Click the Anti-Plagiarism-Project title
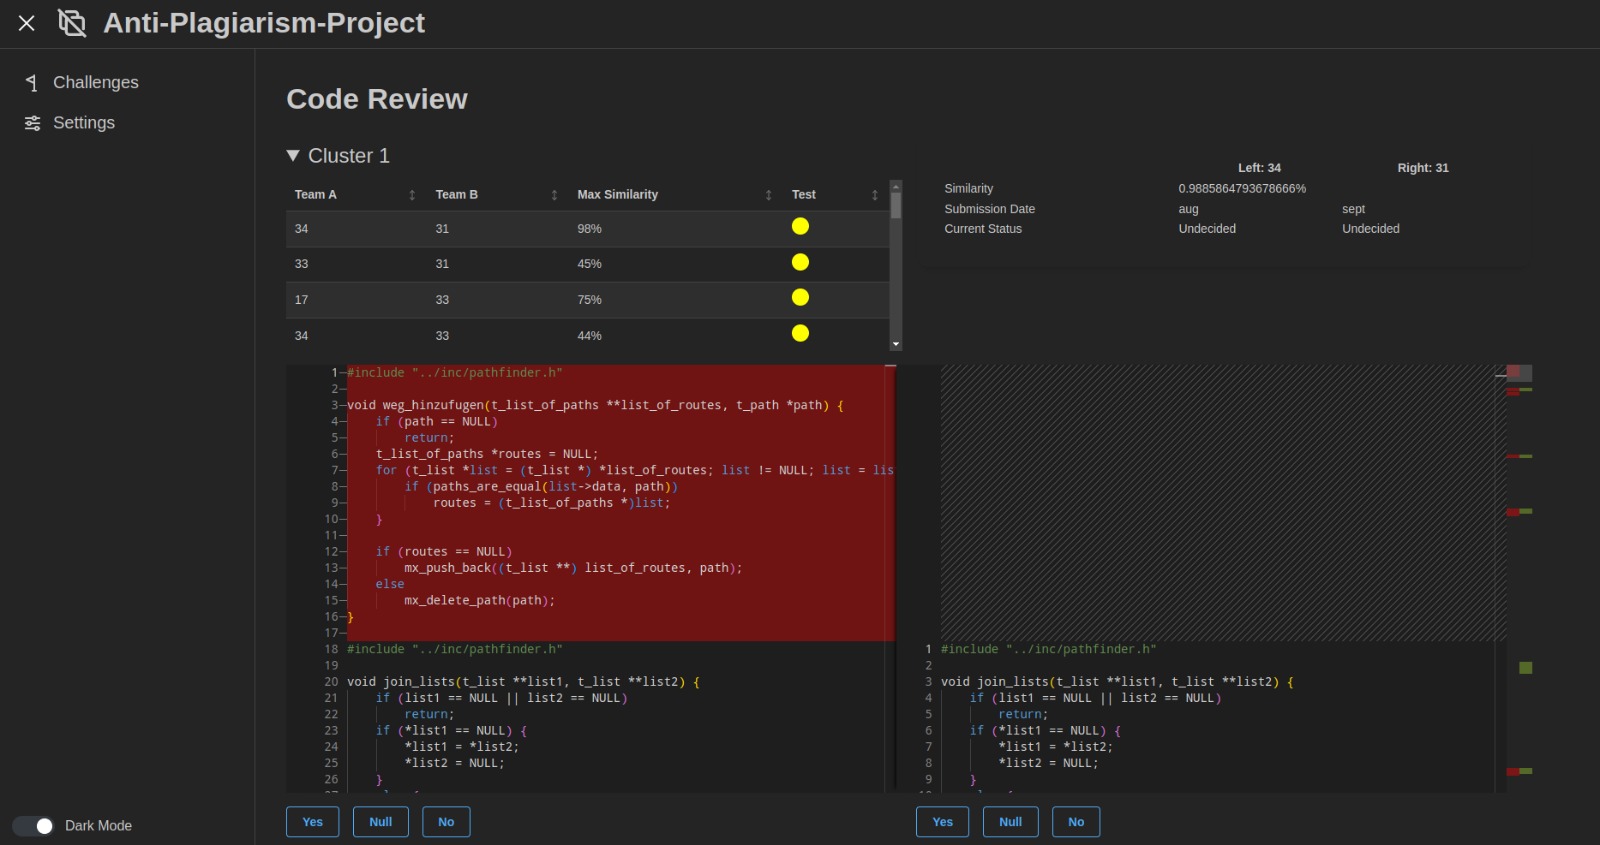Viewport: 1600px width, 845px height. (x=264, y=23)
